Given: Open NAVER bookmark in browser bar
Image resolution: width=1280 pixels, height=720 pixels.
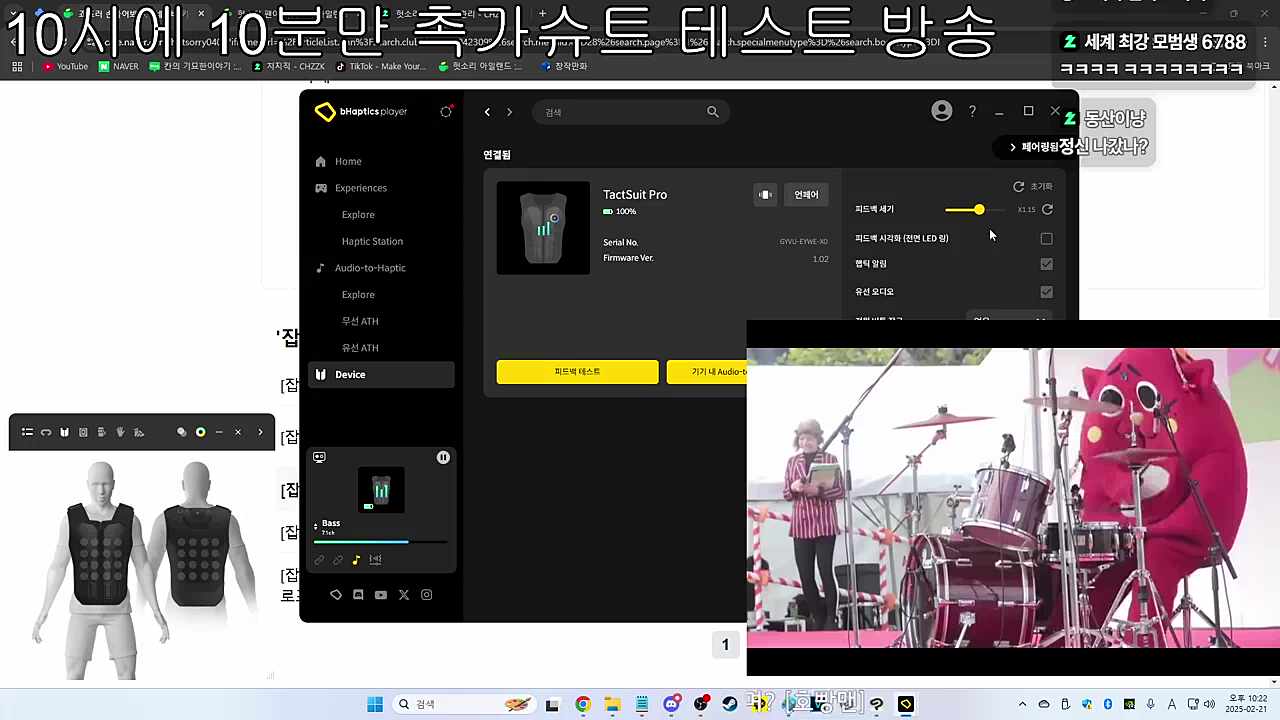Looking at the screenshot, I should [x=119, y=66].
